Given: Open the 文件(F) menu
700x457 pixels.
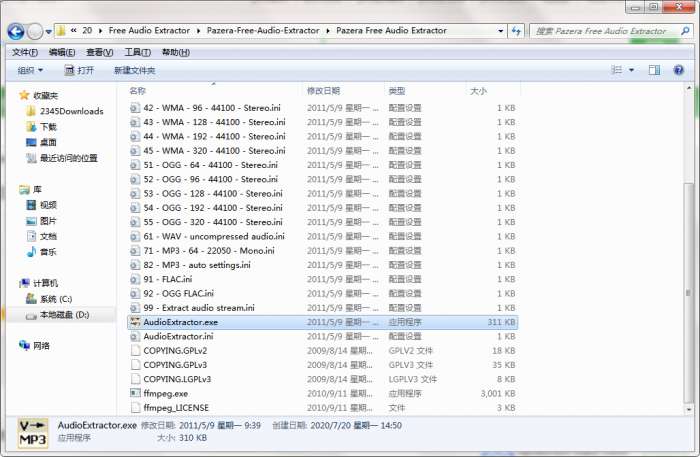Looking at the screenshot, I should pos(25,52).
